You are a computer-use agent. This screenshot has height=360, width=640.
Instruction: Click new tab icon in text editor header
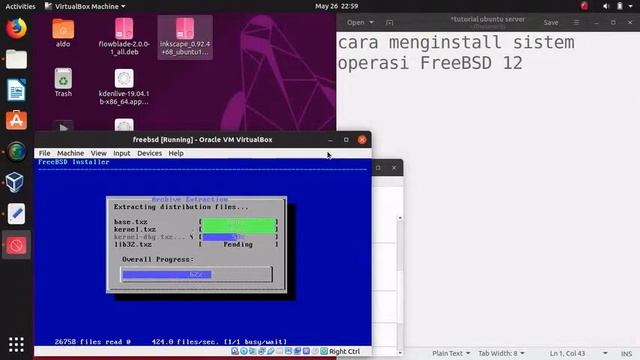click(x=389, y=22)
